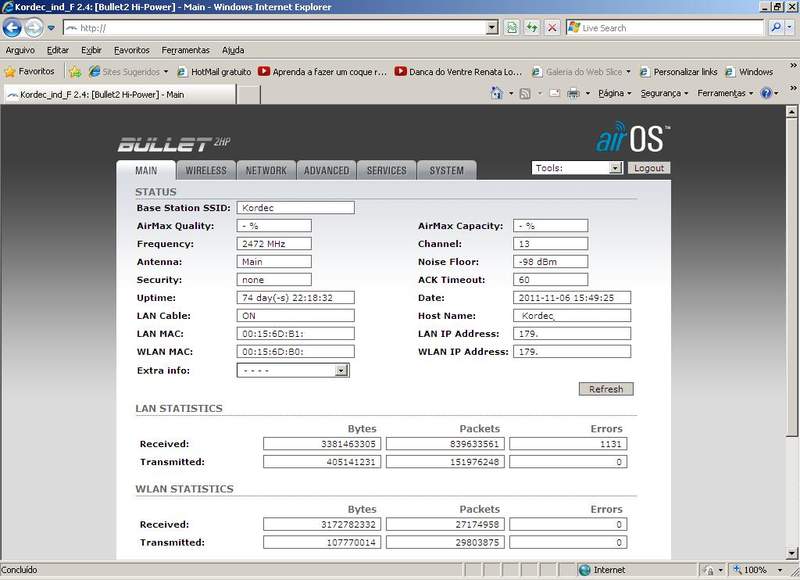This screenshot has width=800, height=580.
Task: Click the Refresh button
Action: point(606,389)
